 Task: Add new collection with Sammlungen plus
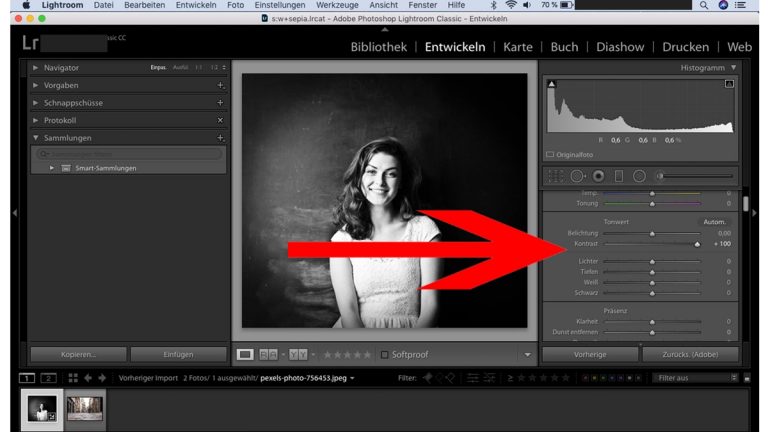point(220,138)
